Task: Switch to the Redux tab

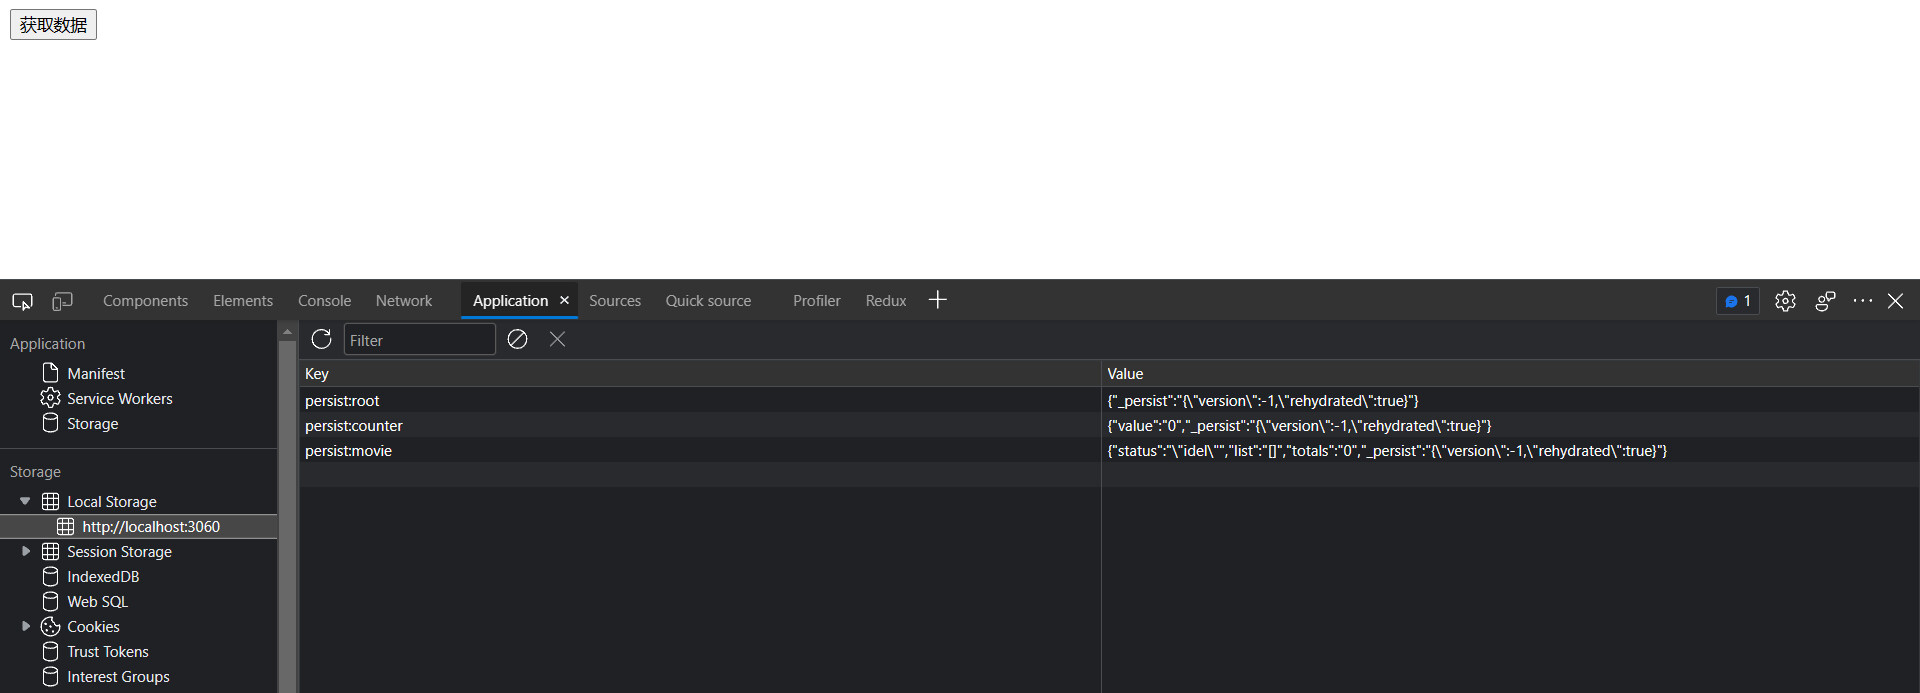Action: pos(886,301)
